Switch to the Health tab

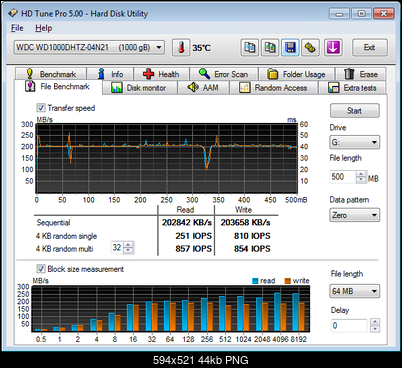coord(162,74)
